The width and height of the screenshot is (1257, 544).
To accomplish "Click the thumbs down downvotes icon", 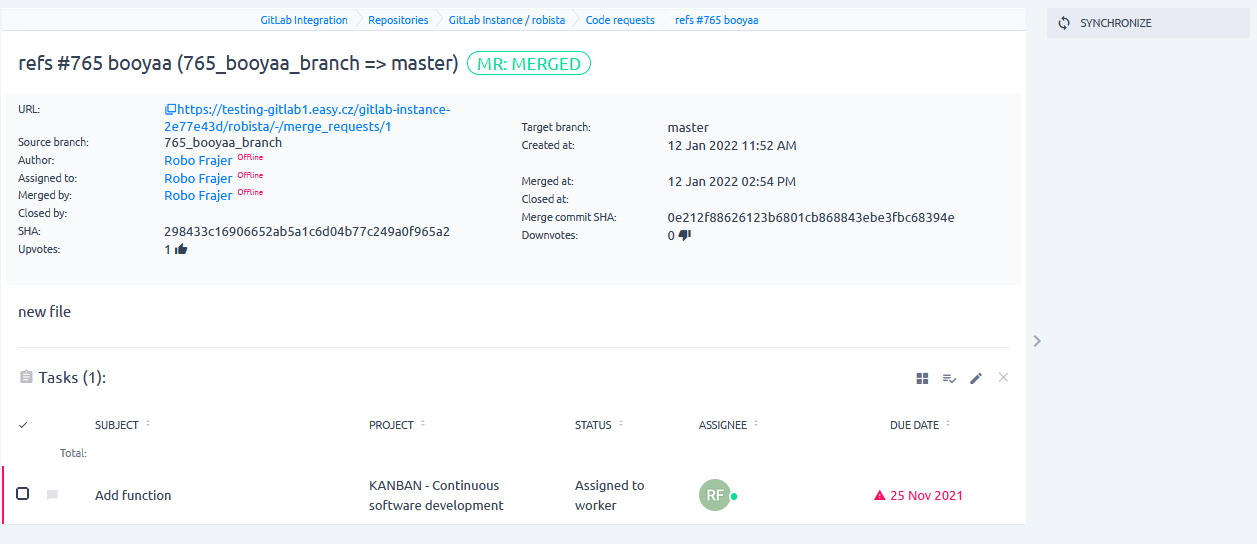I will 685,236.
